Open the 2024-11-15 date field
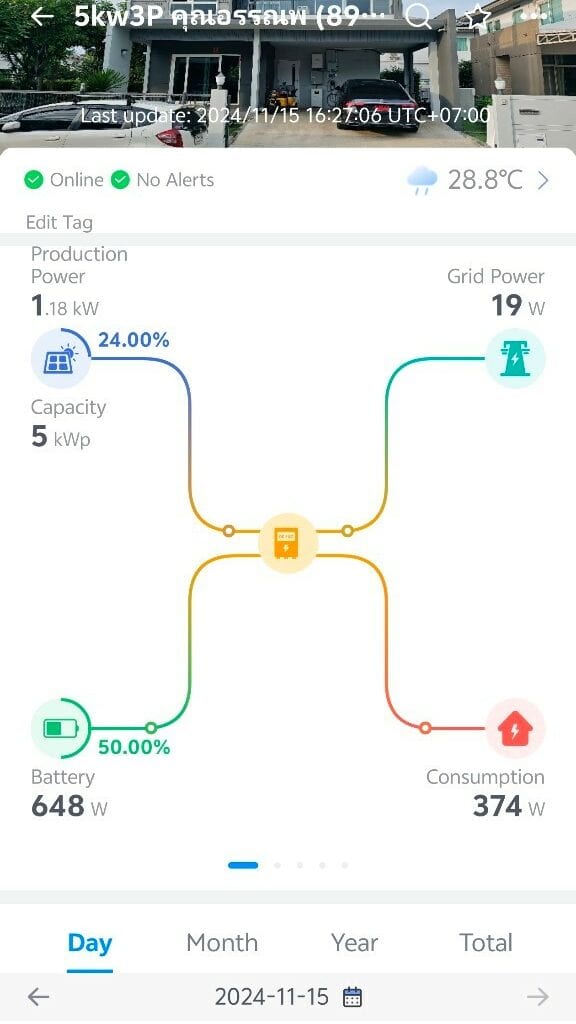The height and width of the screenshot is (1024, 576). click(x=272, y=997)
